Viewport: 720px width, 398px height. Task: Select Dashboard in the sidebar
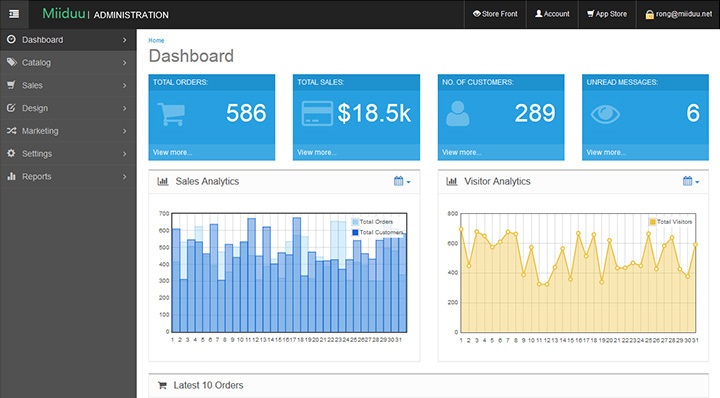click(68, 40)
